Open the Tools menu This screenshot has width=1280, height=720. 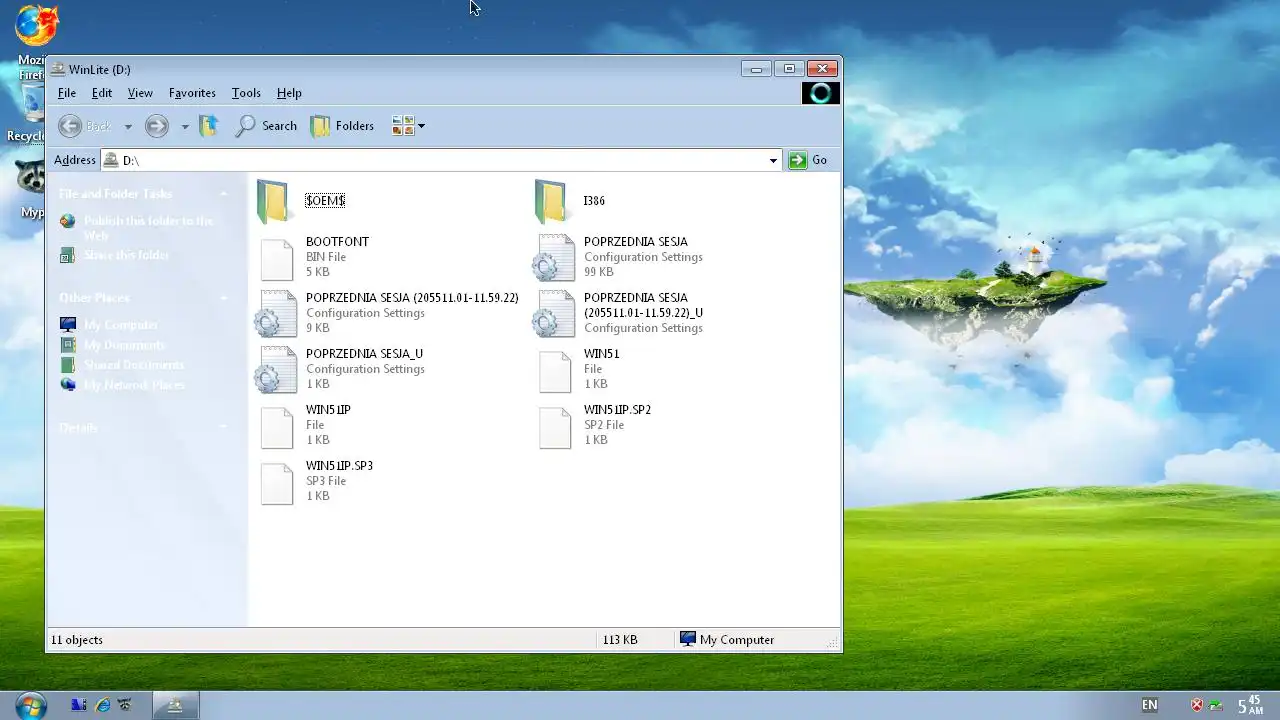(246, 93)
